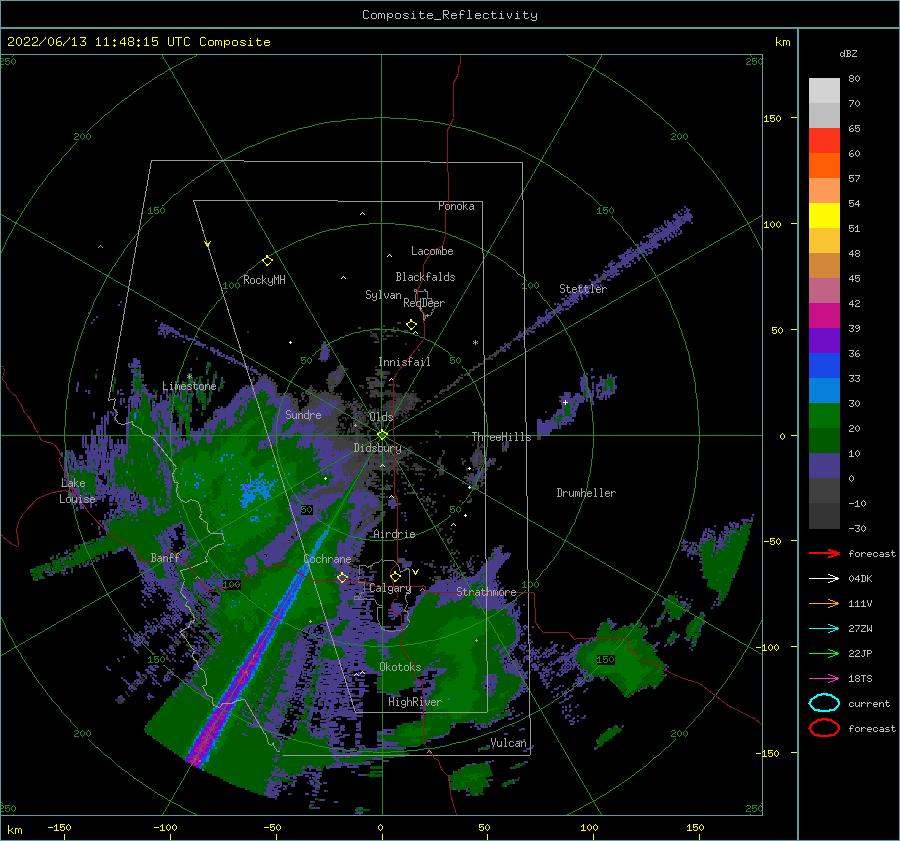The width and height of the screenshot is (900, 841).
Task: Click the yellow diamond marker below RedDeer
Action: coord(411,325)
